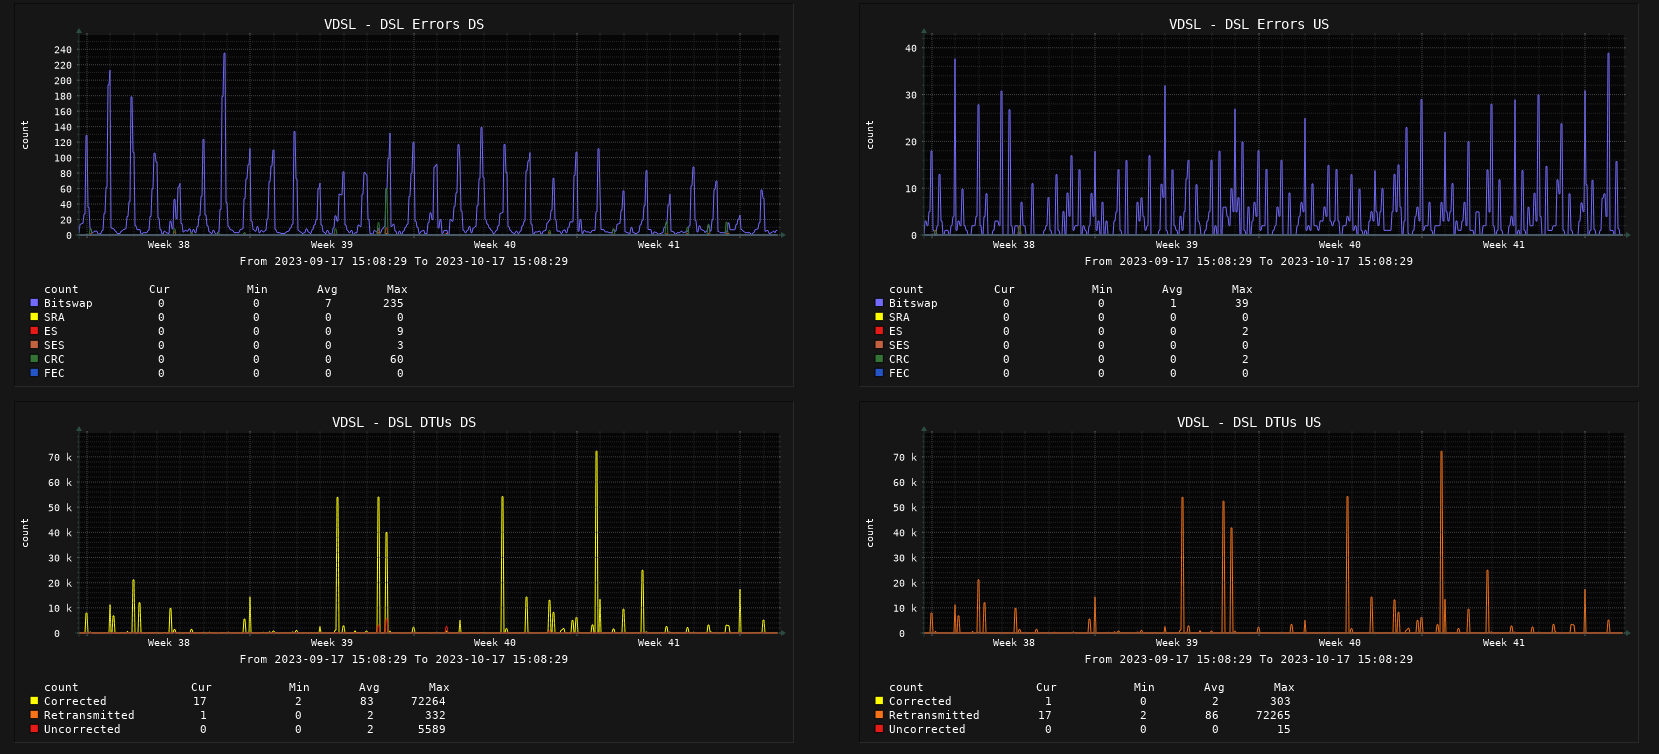Select CRC max value 60 in Errors DS
The height and width of the screenshot is (754, 1659).
pyautogui.click(x=397, y=359)
